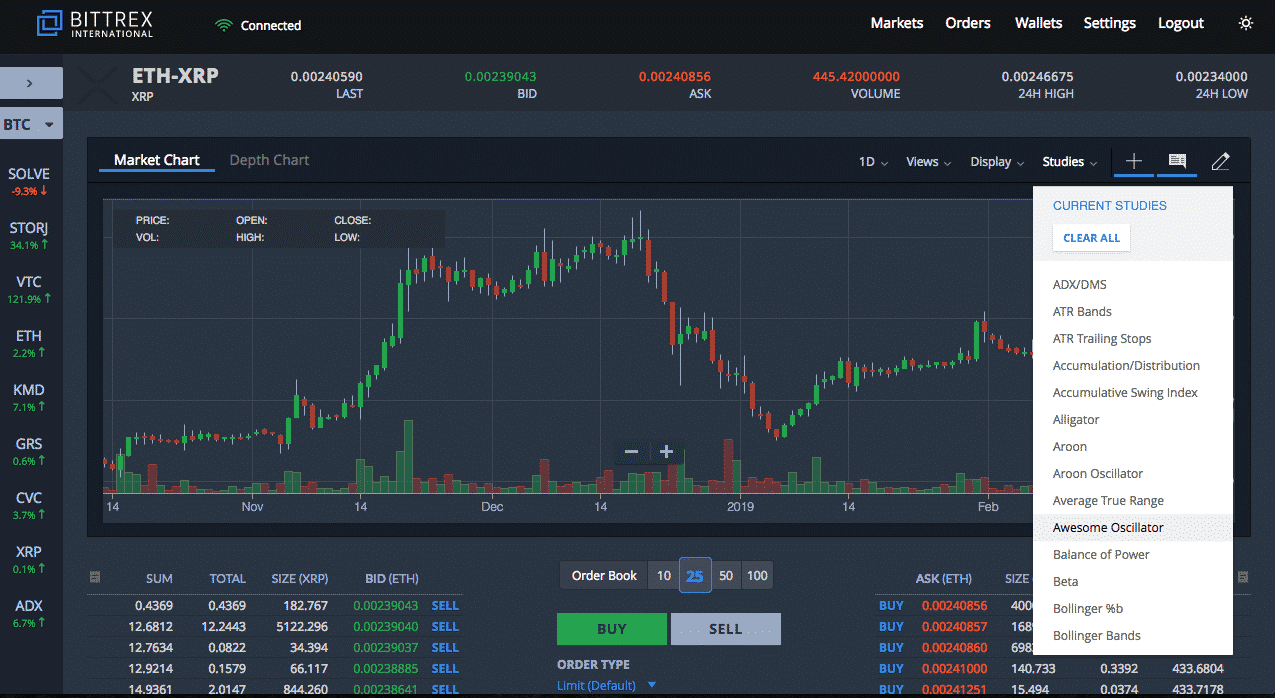The width and height of the screenshot is (1275, 698).
Task: Select the Aroon study
Action: 1133,447
